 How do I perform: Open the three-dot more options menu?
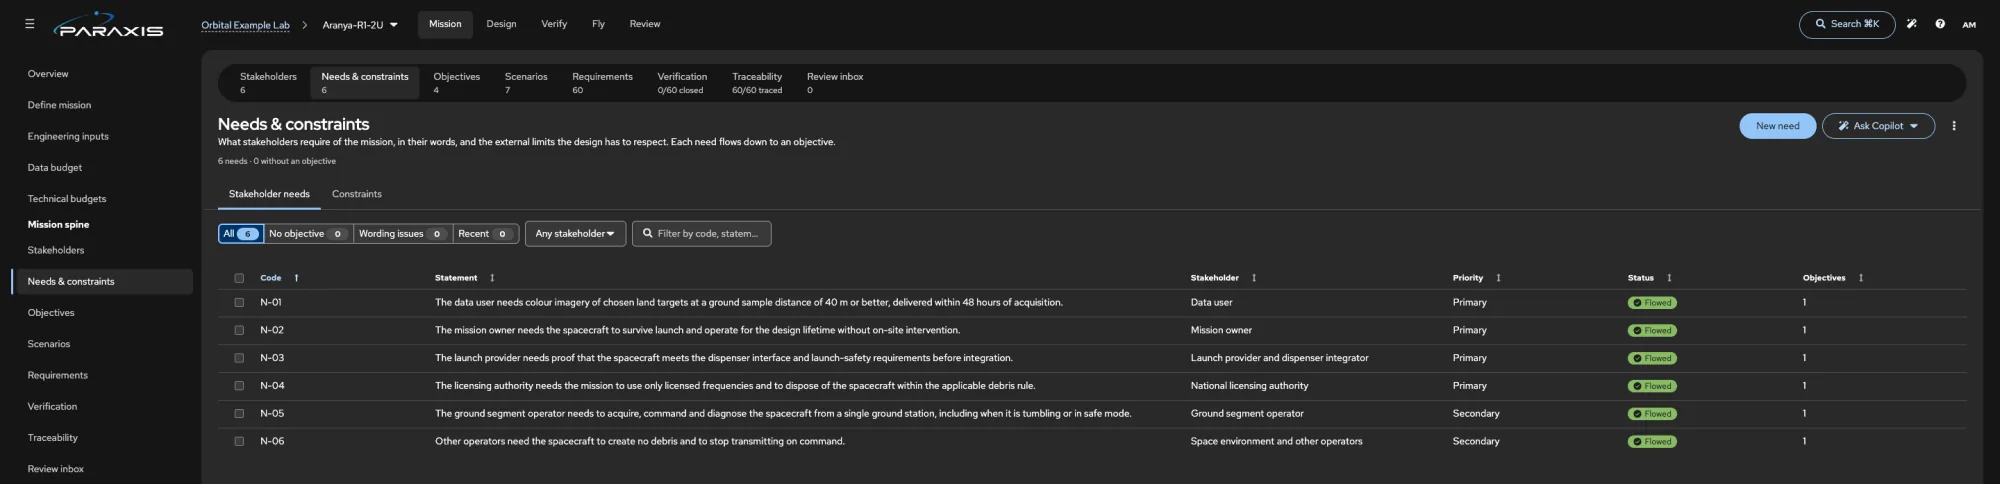tap(1953, 126)
